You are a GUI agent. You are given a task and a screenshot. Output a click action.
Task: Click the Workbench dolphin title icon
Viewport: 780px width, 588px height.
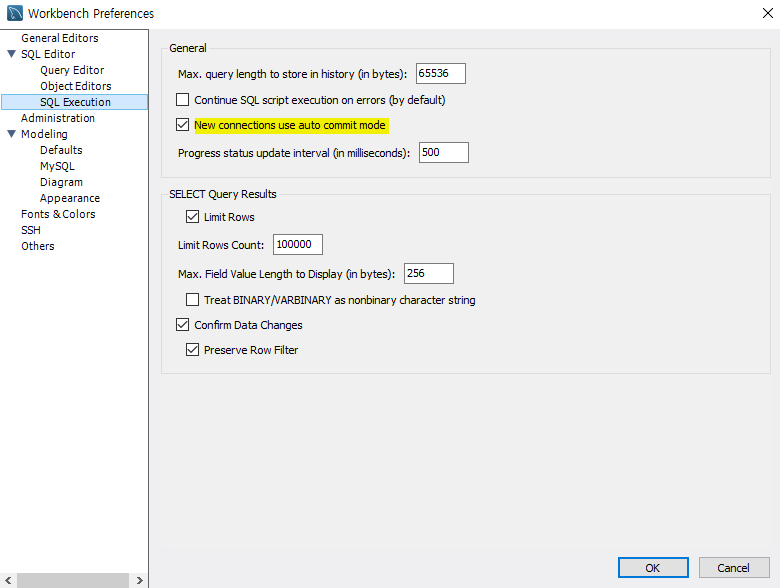coord(14,13)
